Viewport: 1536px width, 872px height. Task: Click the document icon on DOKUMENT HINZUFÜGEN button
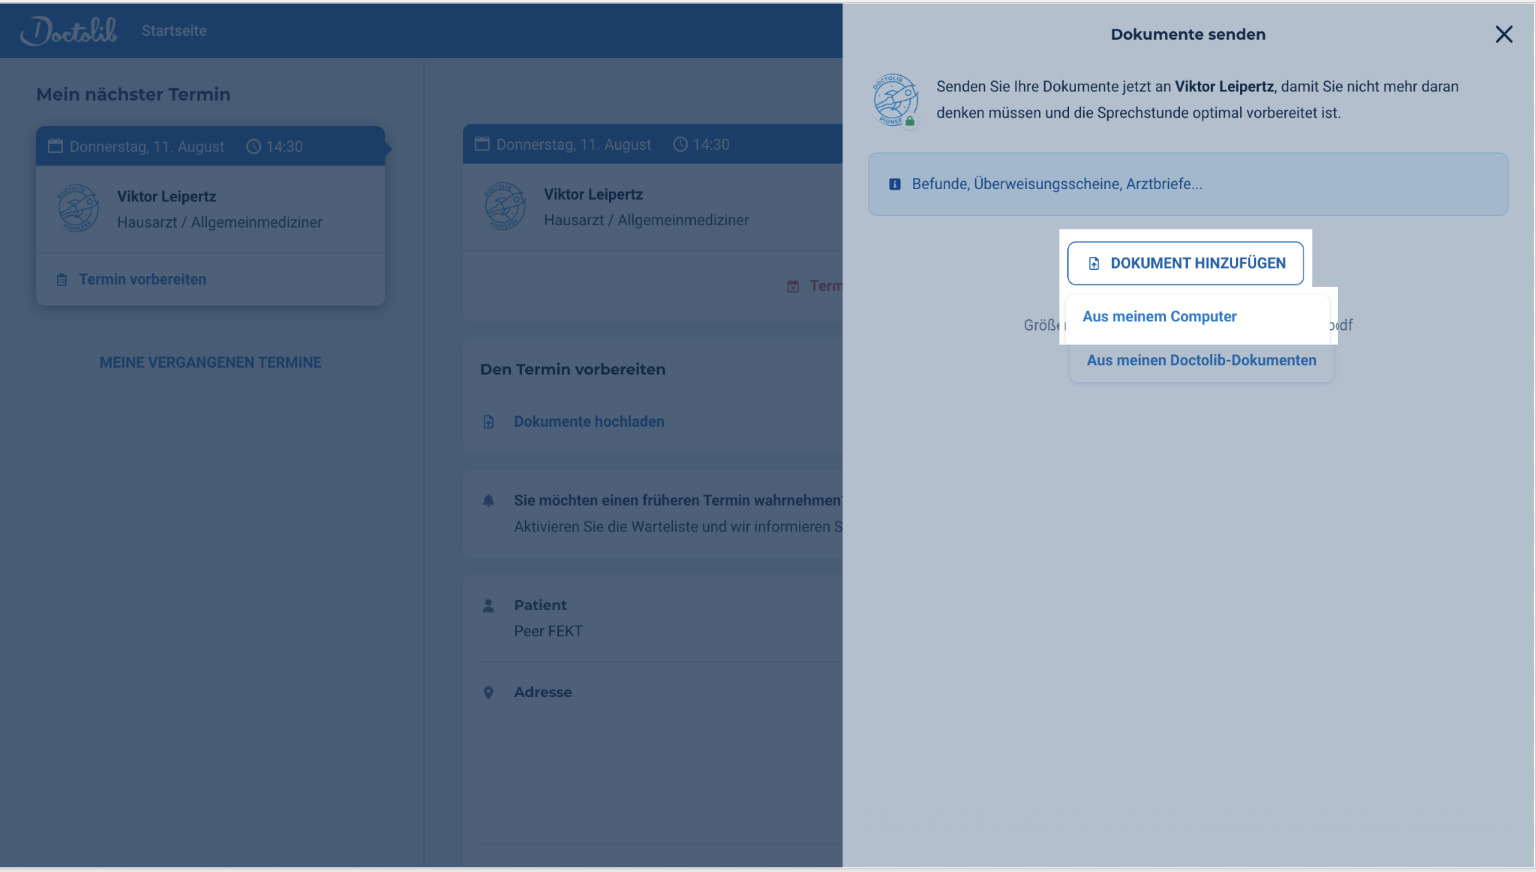[1094, 264]
